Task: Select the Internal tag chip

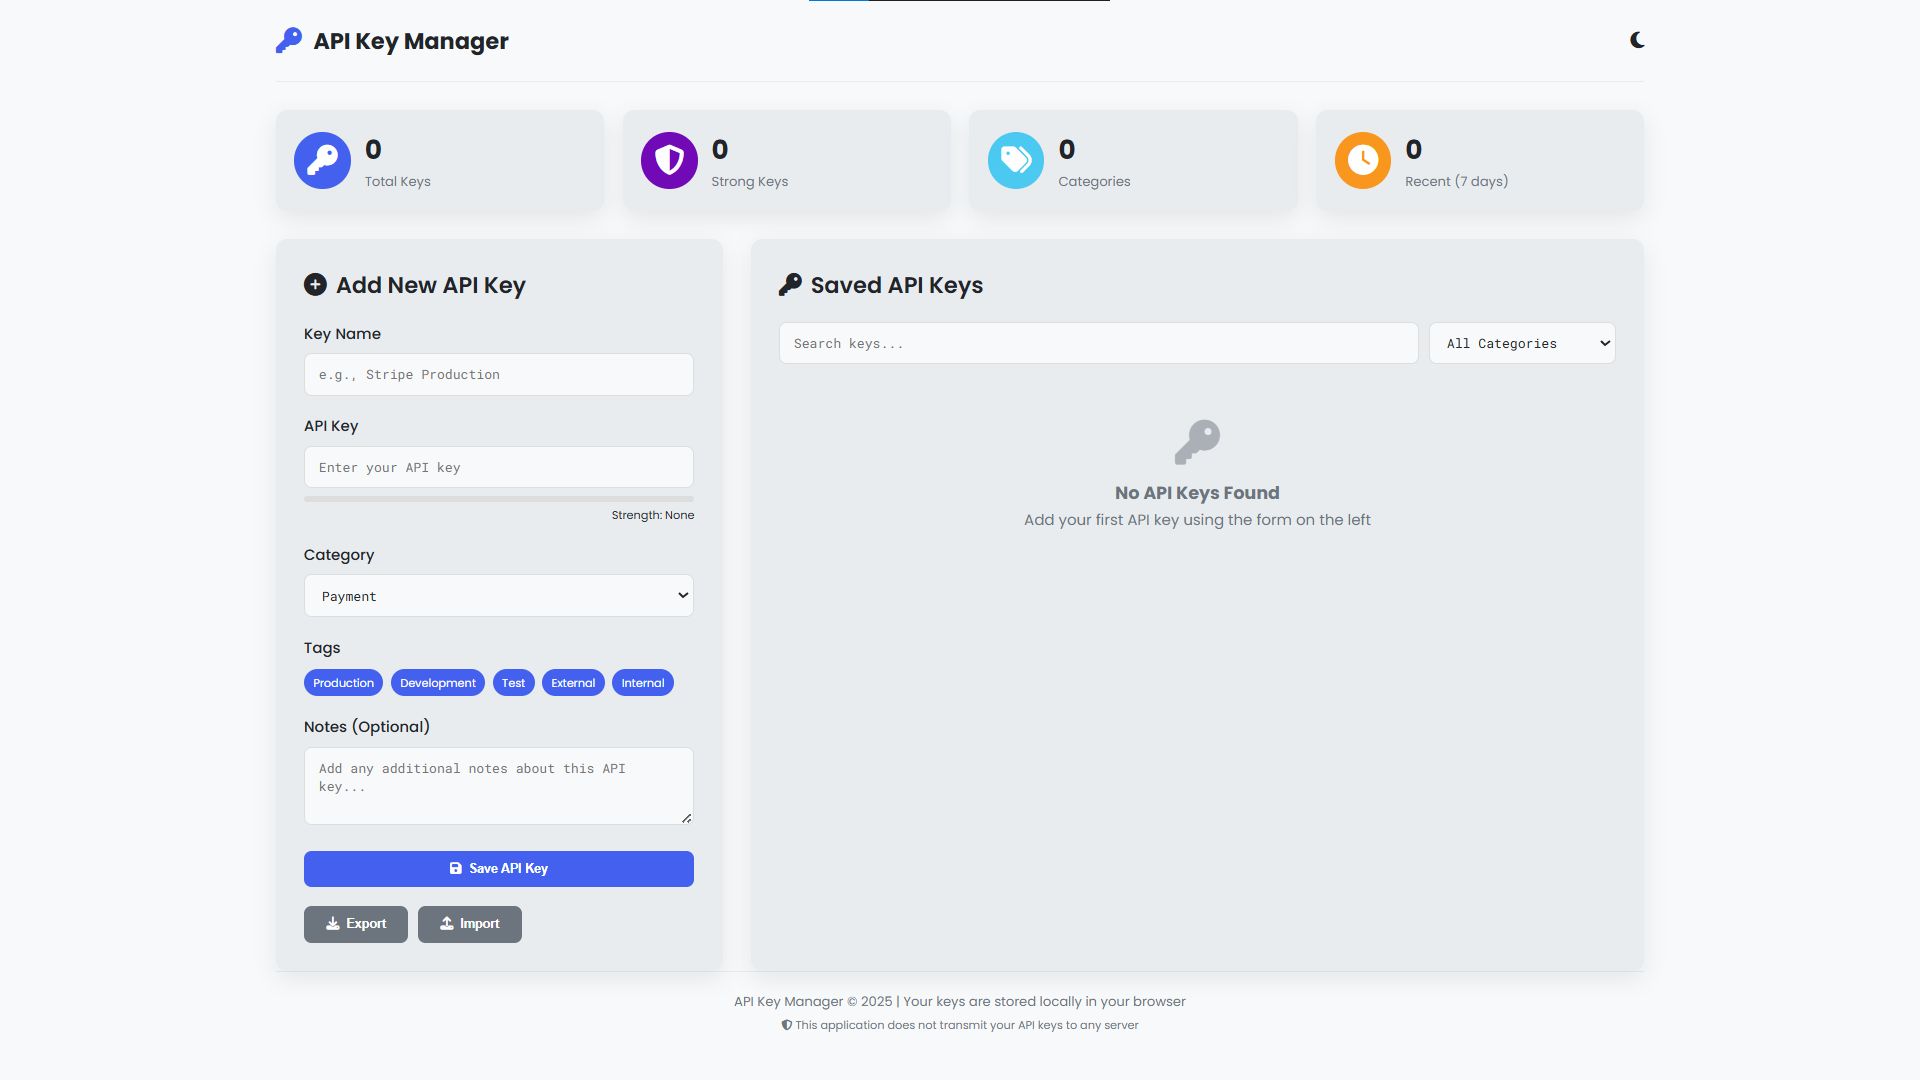Action: pos(642,683)
